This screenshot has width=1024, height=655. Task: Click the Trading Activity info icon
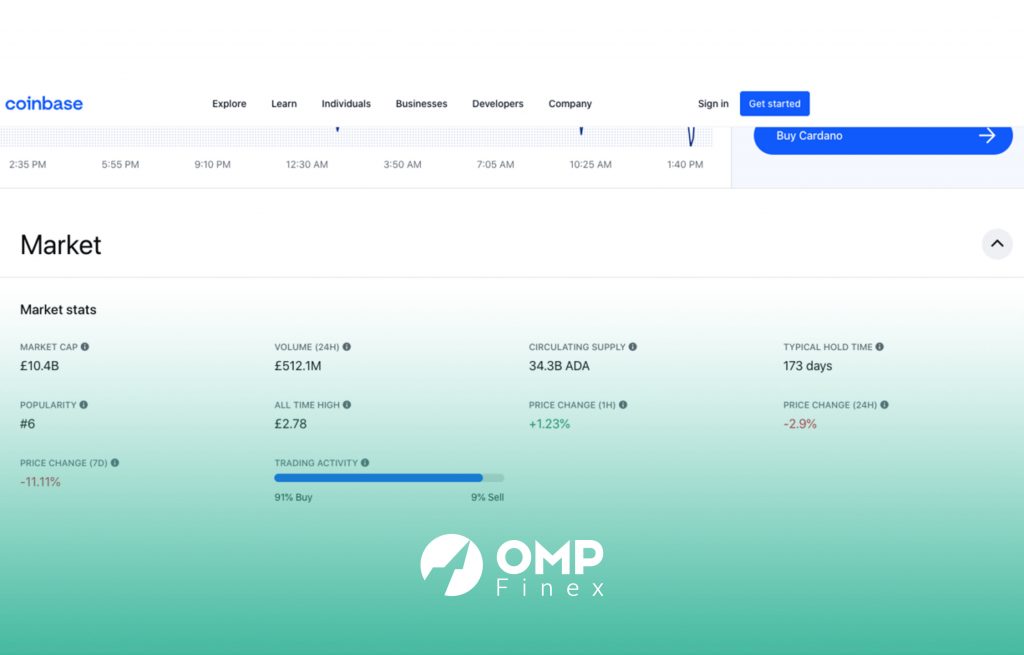pyautogui.click(x=365, y=463)
